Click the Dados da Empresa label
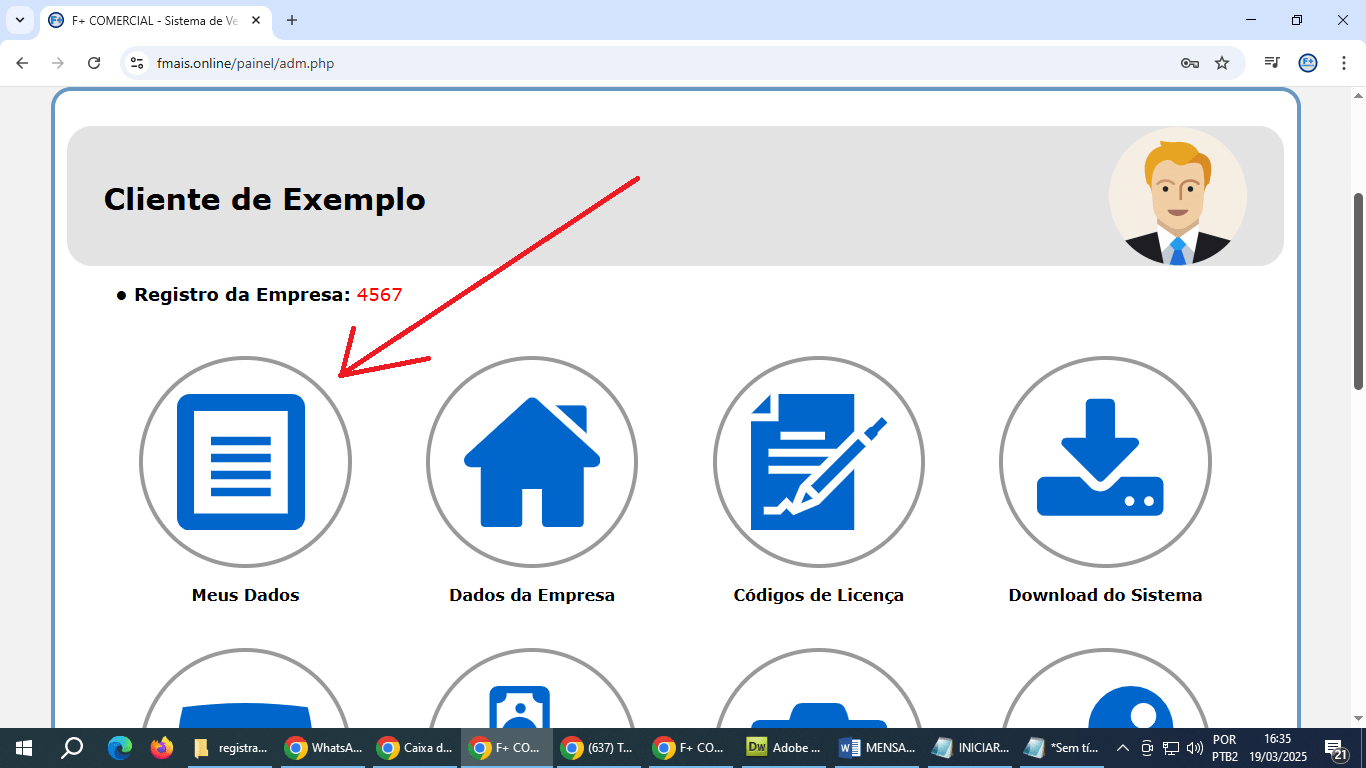 (532, 595)
